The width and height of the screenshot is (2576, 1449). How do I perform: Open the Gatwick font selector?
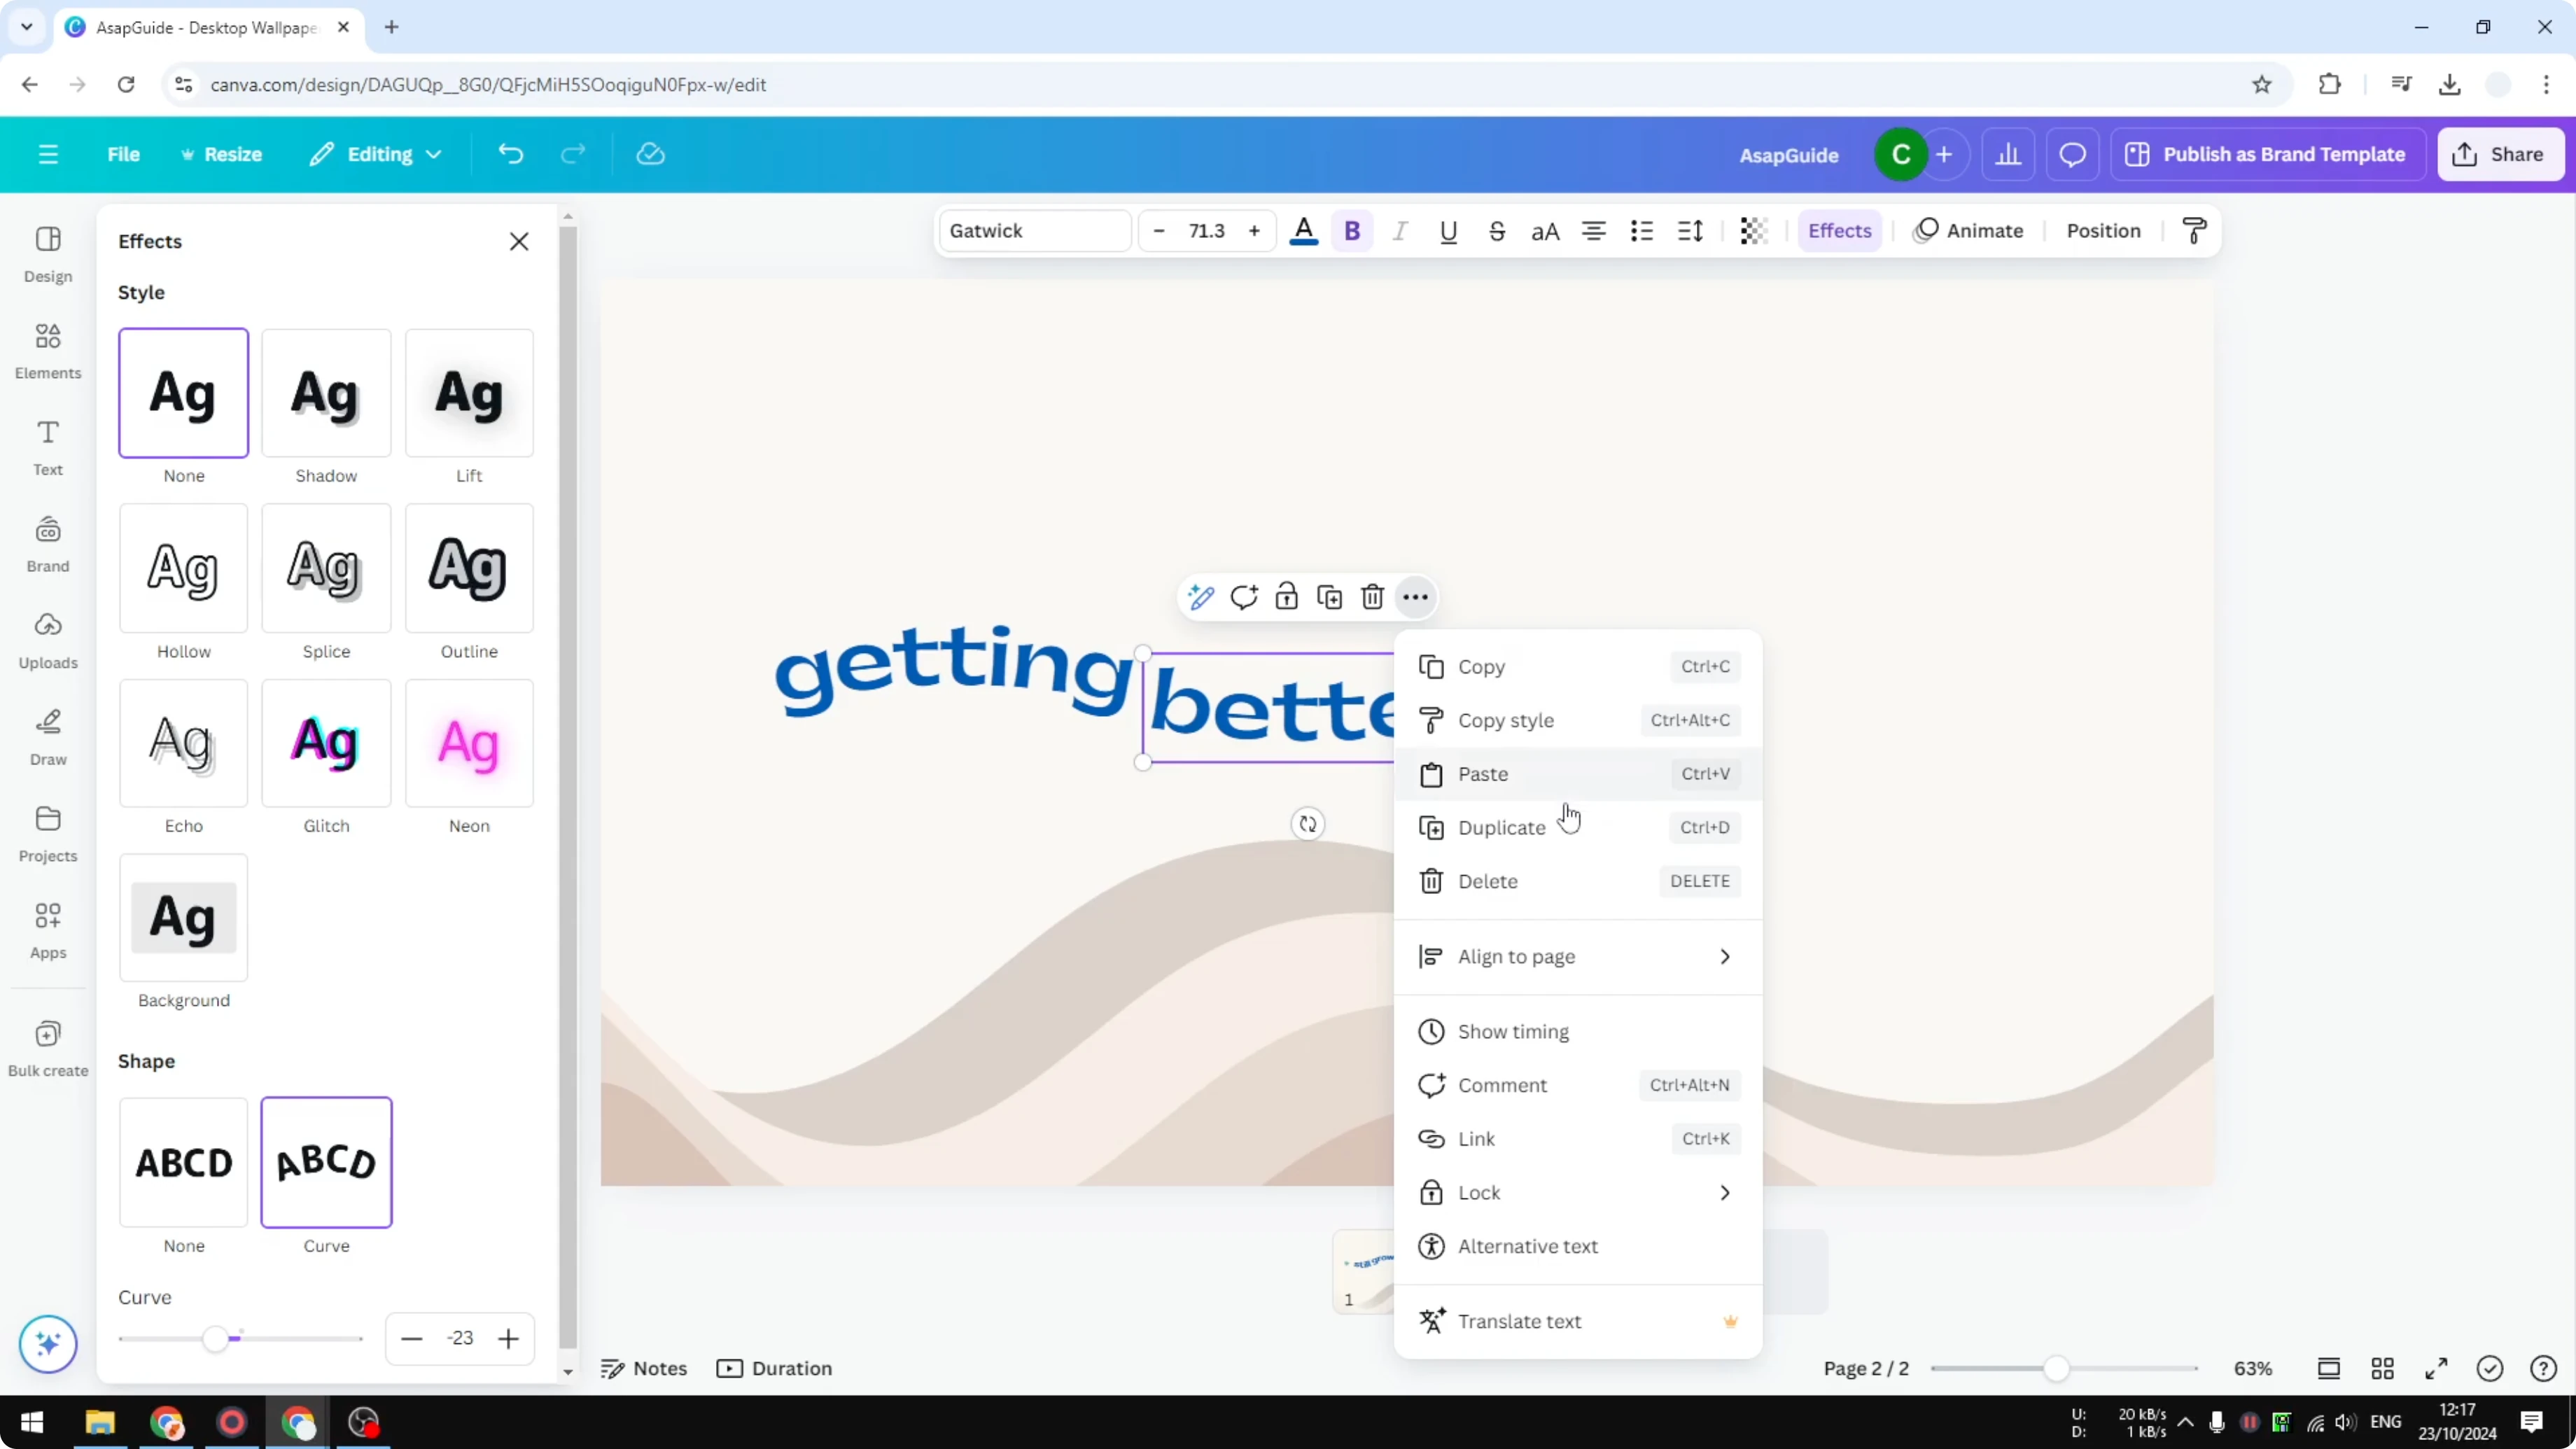pos(1034,230)
